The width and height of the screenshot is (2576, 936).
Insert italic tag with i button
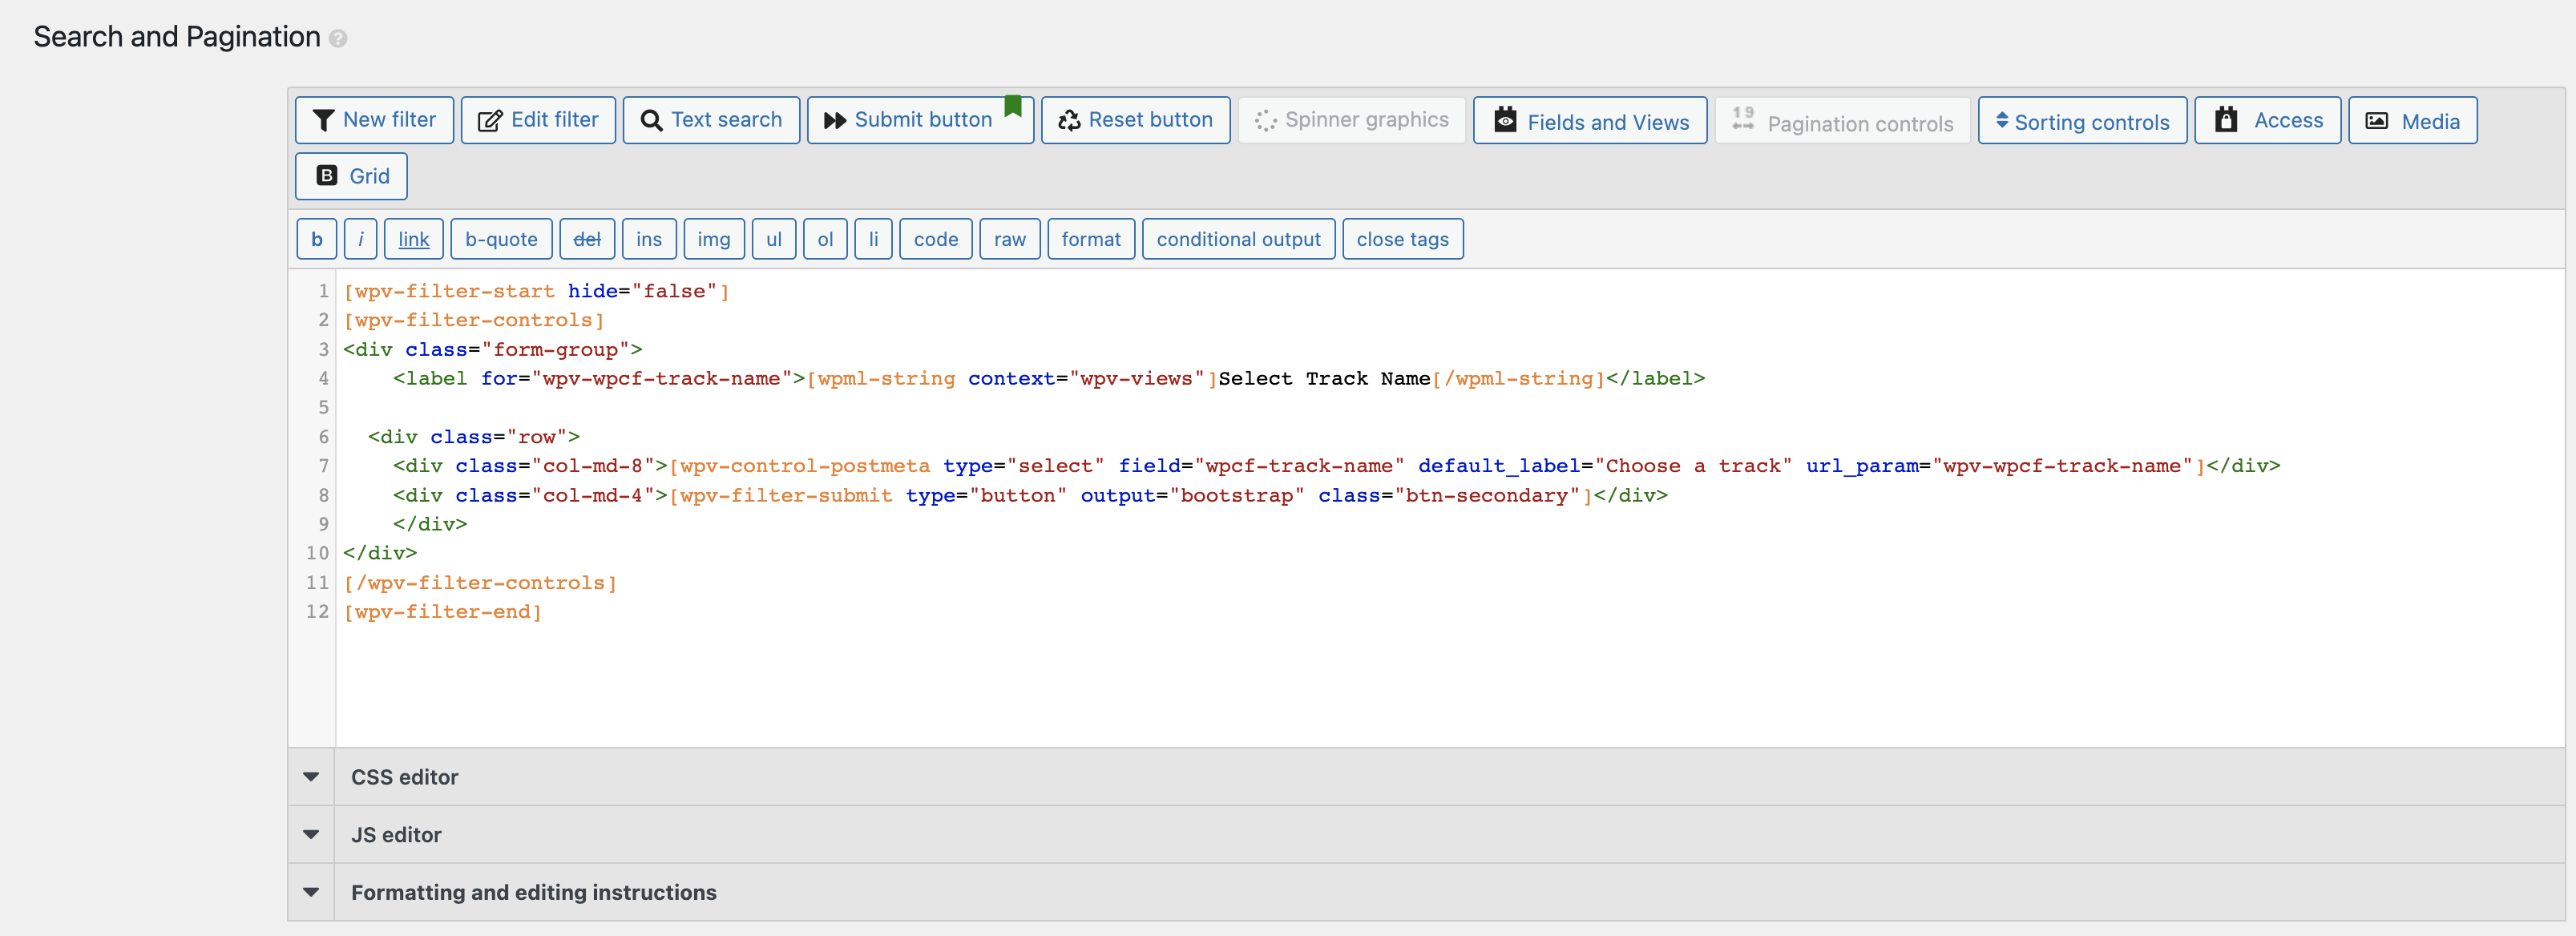point(360,239)
